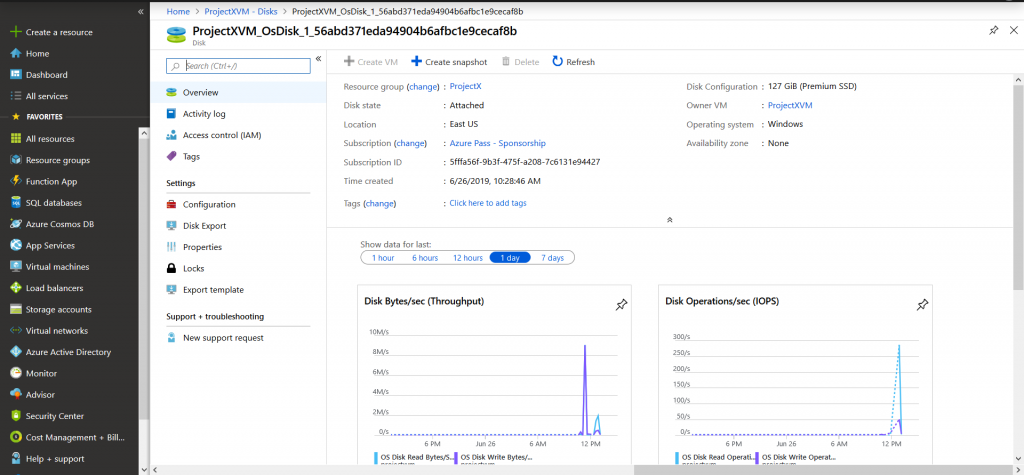Open Monitor in the sidebar
The image size is (1024, 475).
(41, 374)
